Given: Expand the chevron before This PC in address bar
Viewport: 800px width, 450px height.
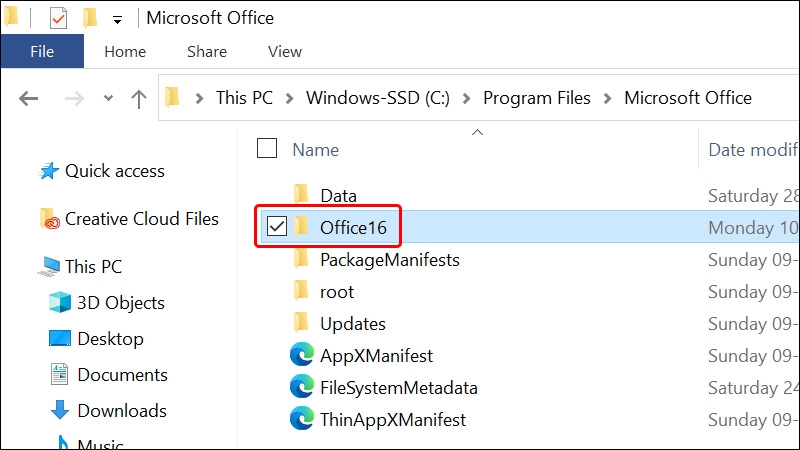Looking at the screenshot, I should click(199, 98).
